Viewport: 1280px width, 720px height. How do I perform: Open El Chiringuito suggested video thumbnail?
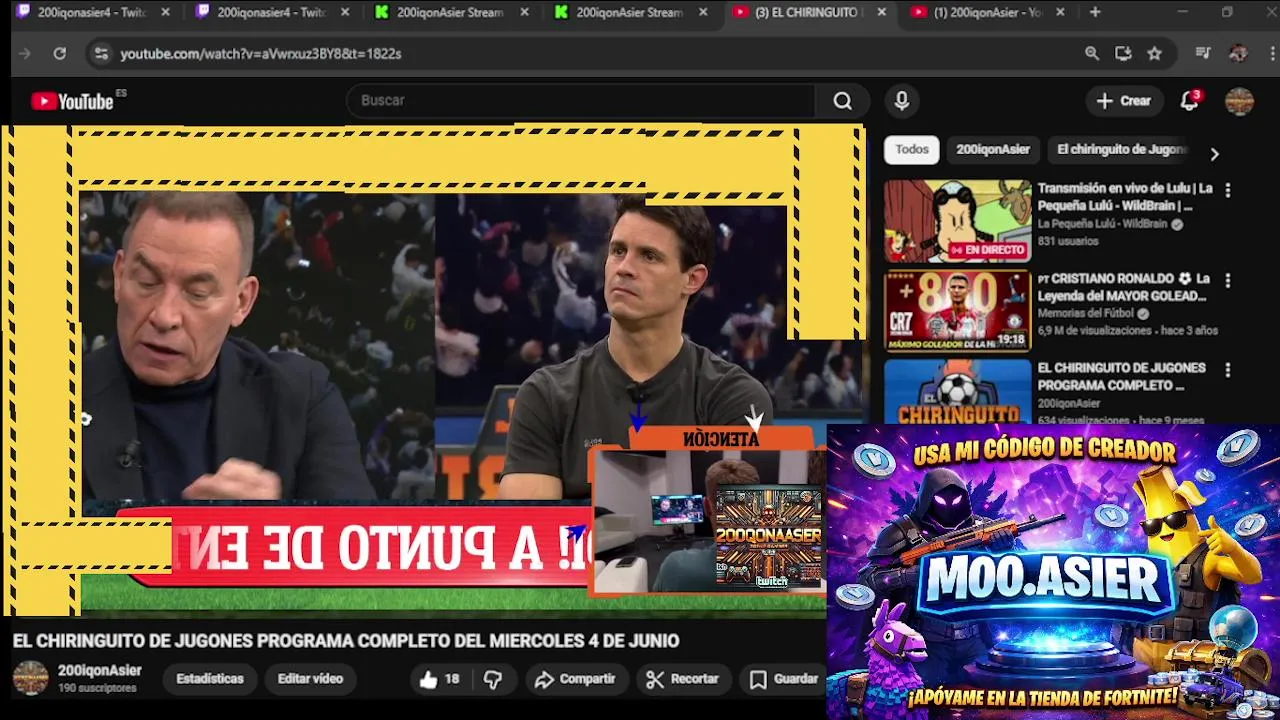(957, 391)
